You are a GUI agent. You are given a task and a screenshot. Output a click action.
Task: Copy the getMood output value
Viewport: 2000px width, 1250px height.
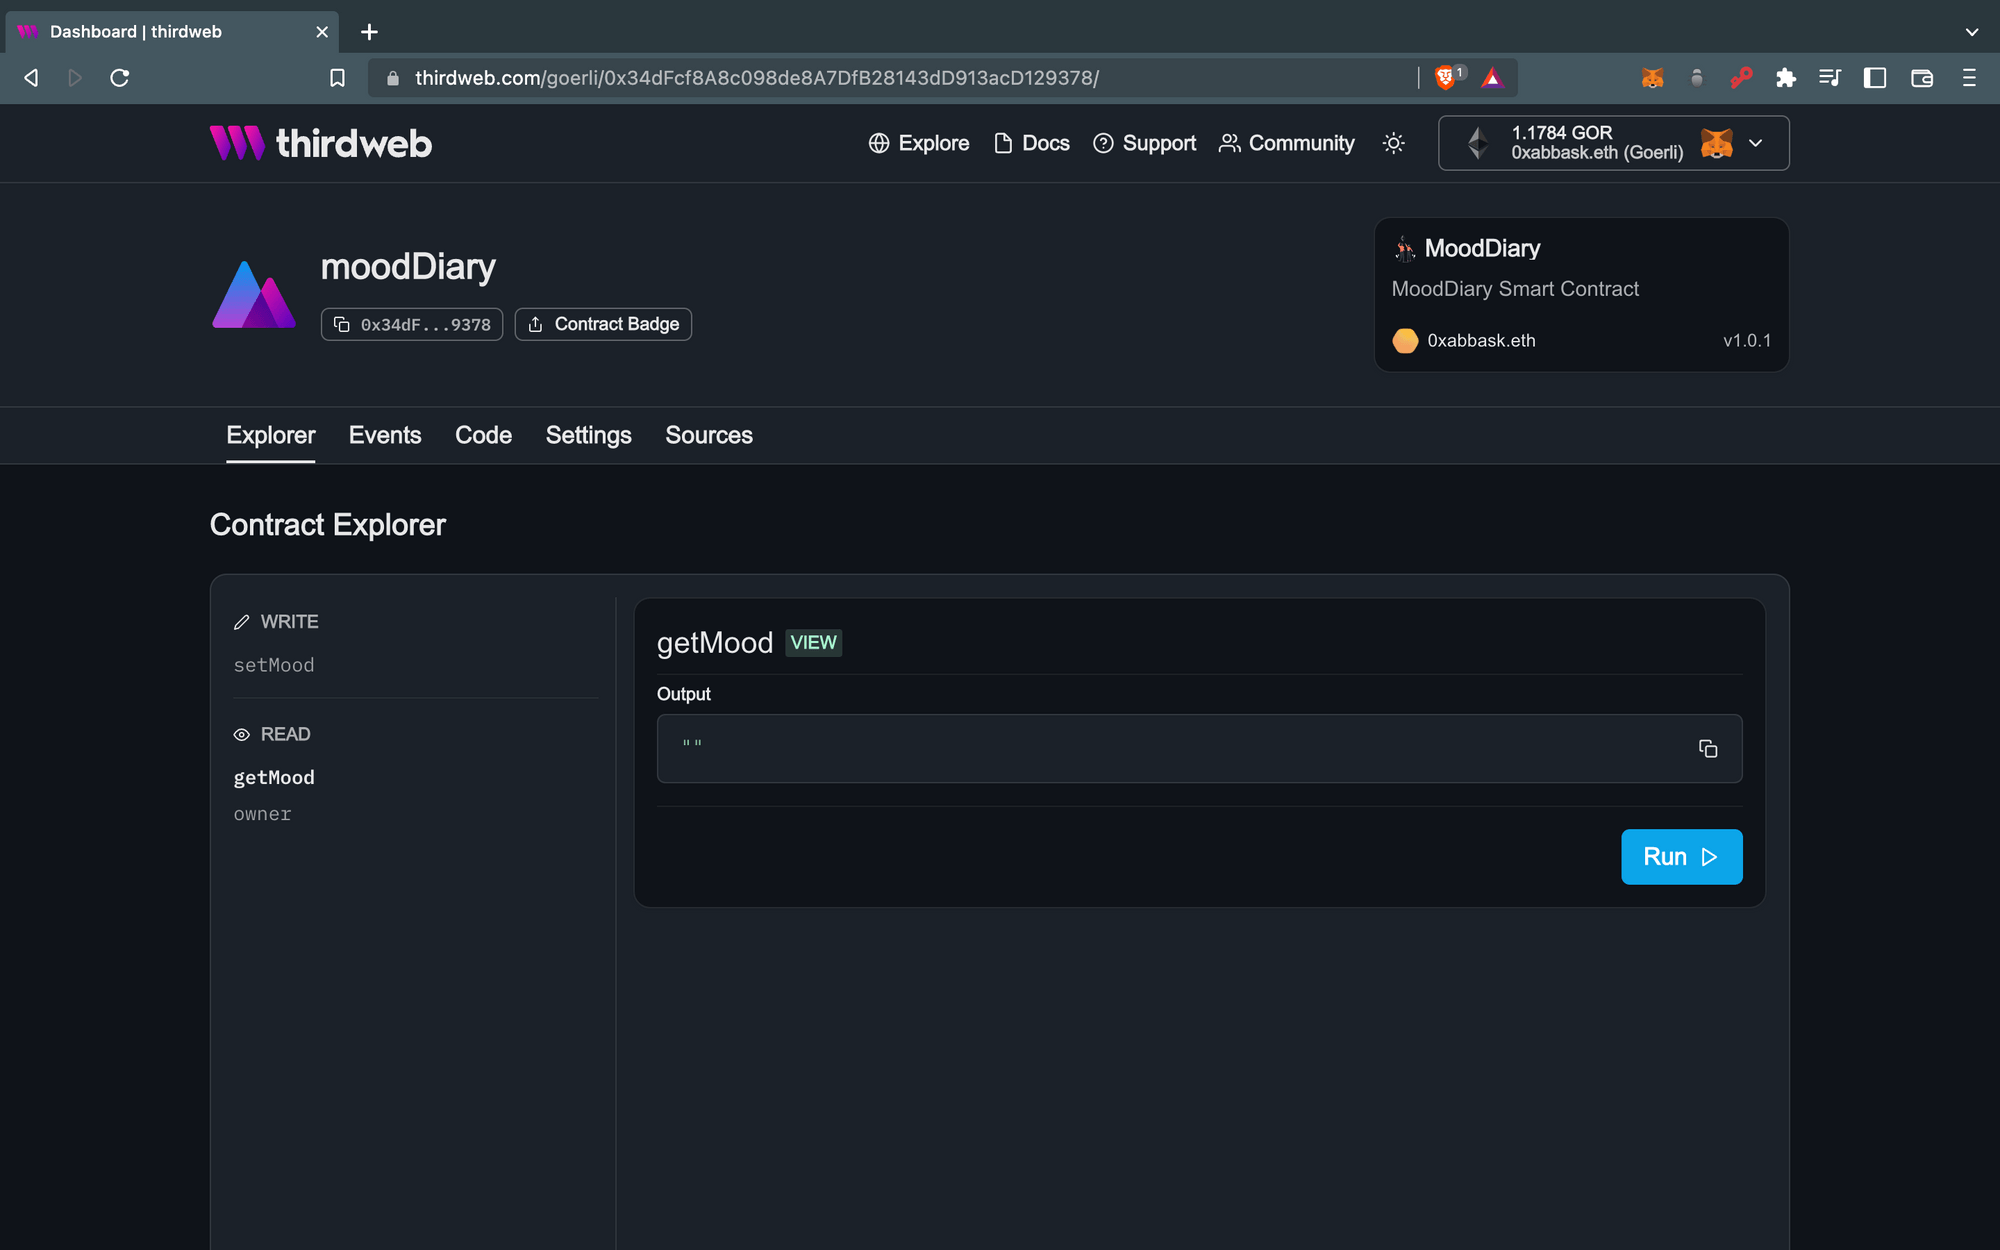pyautogui.click(x=1707, y=748)
